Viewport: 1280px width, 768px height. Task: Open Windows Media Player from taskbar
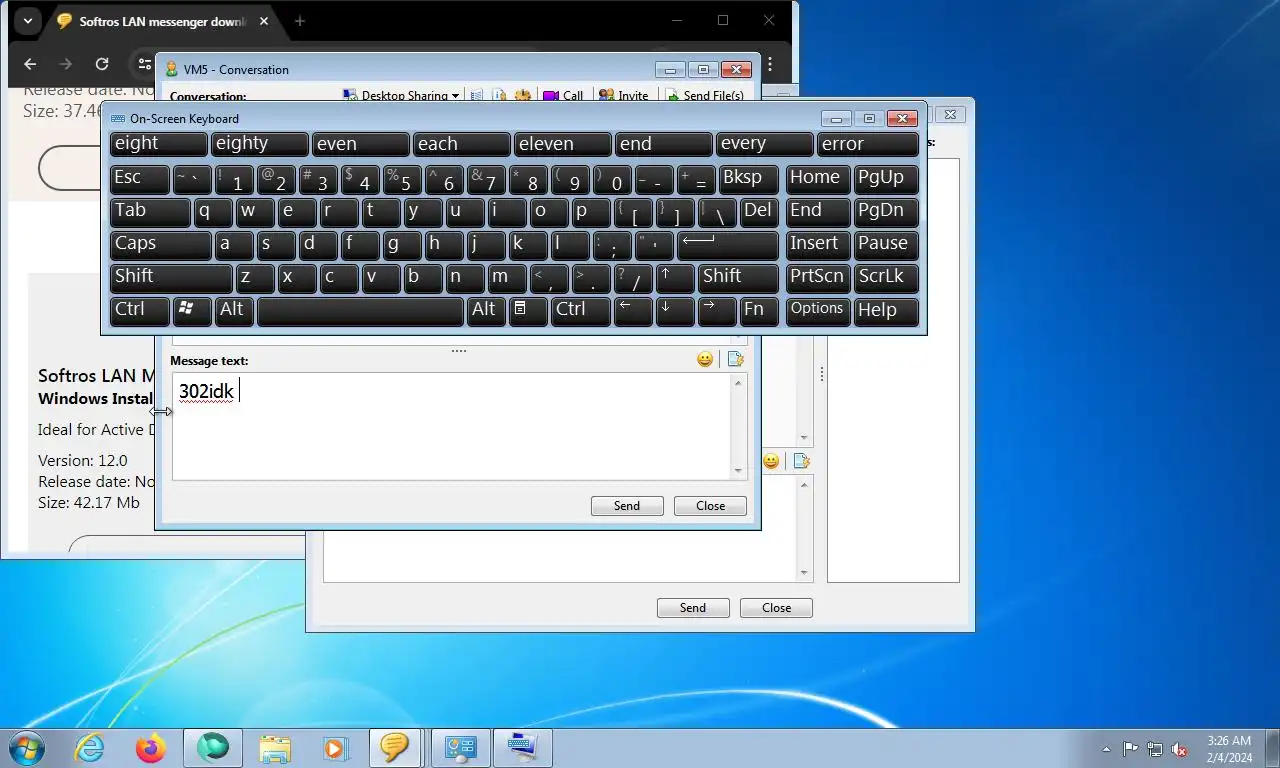[x=335, y=748]
